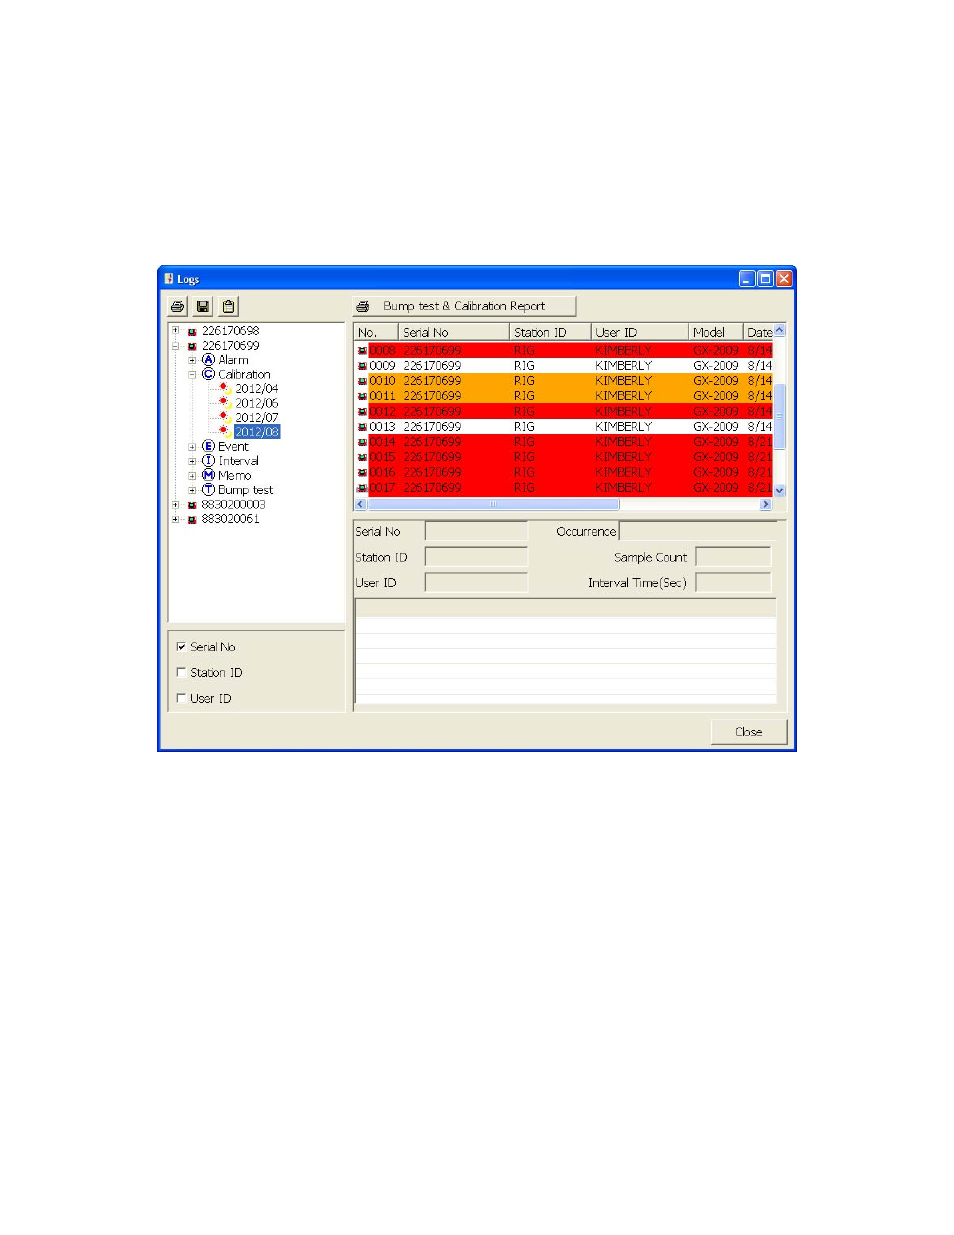
Task: Click the instrument icon beside 226170698
Action: pos(192,331)
